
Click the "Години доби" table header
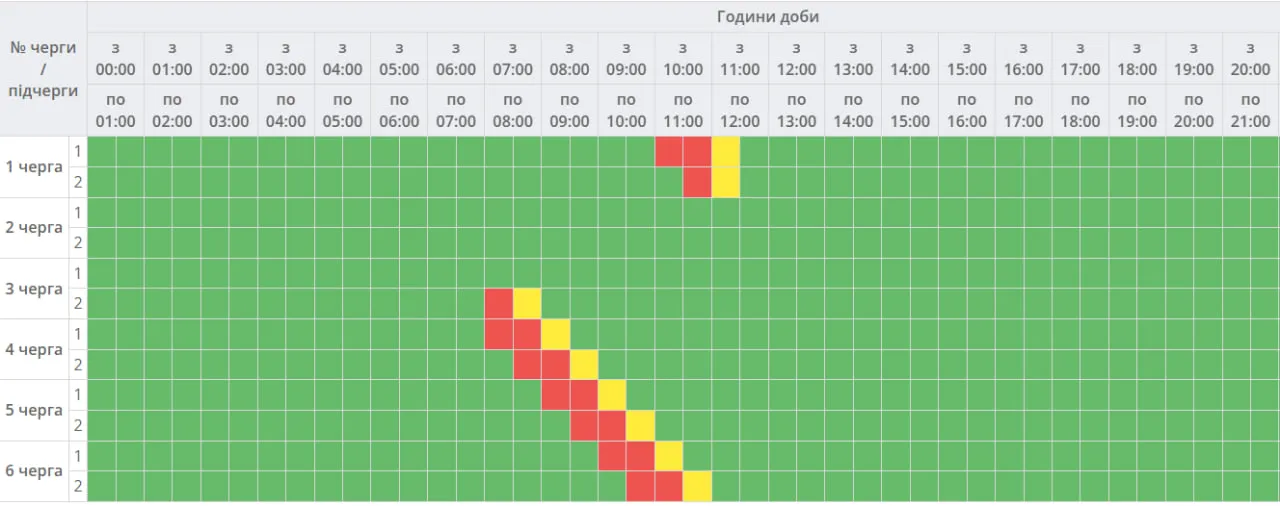point(768,17)
